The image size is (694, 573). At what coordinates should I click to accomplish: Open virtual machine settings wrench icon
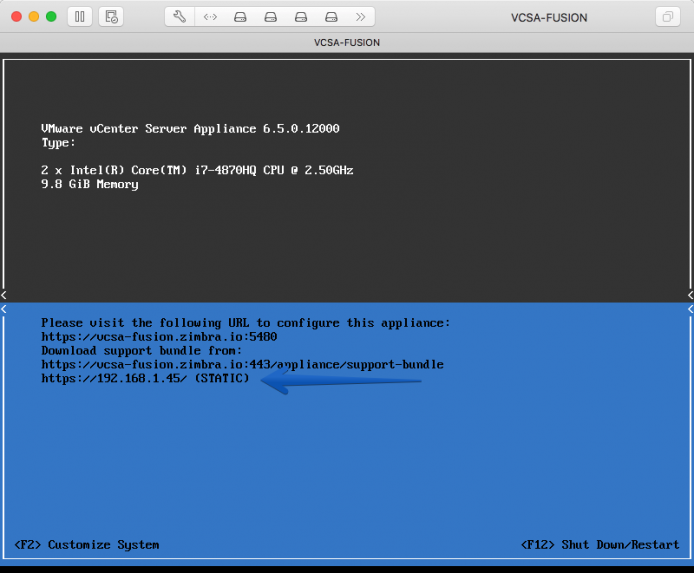tap(179, 17)
